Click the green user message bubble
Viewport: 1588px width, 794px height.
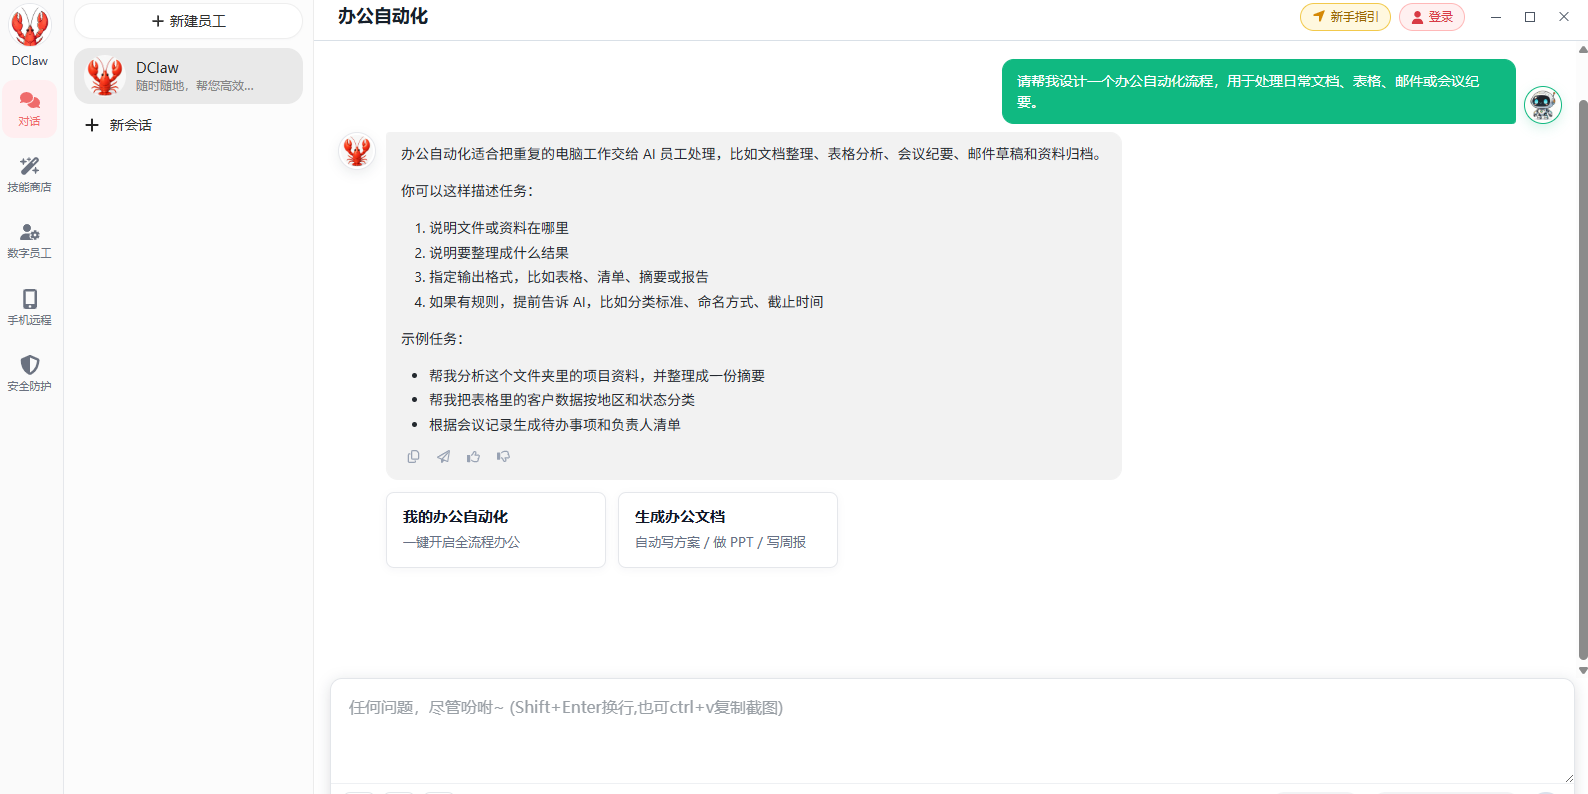coord(1259,92)
